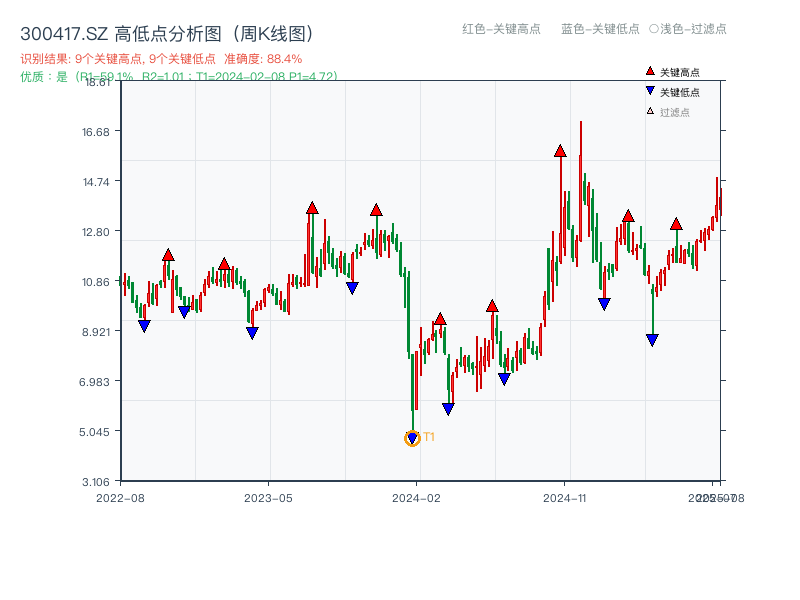Viewport: 800px width, 600px height.
Task: Click the 12.80 y-axis label
Action: (96, 232)
